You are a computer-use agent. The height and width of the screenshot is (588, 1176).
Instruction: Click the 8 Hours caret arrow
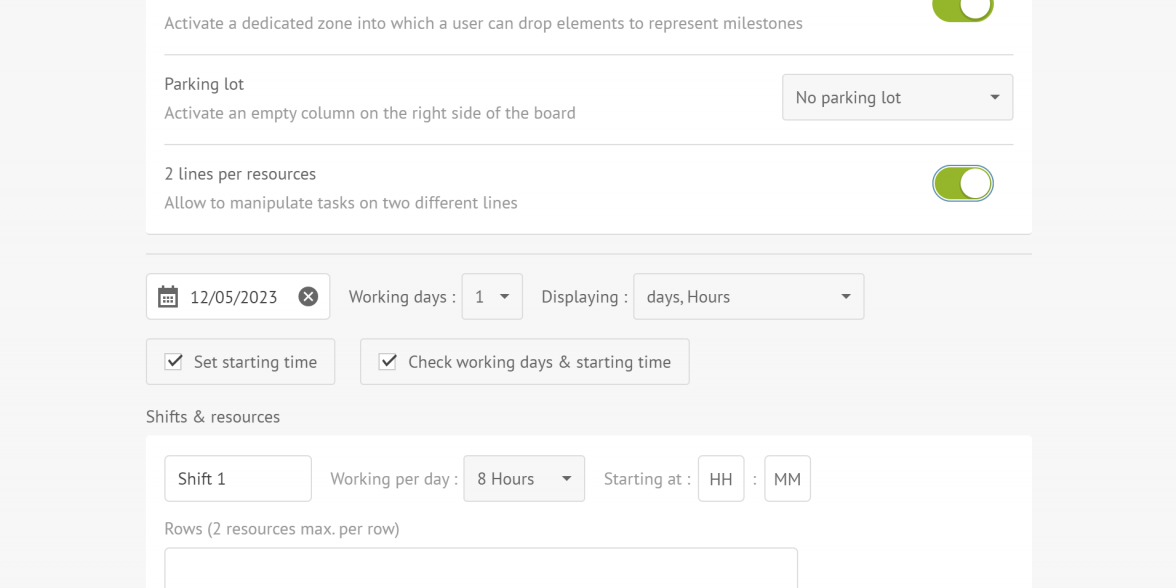[567, 478]
